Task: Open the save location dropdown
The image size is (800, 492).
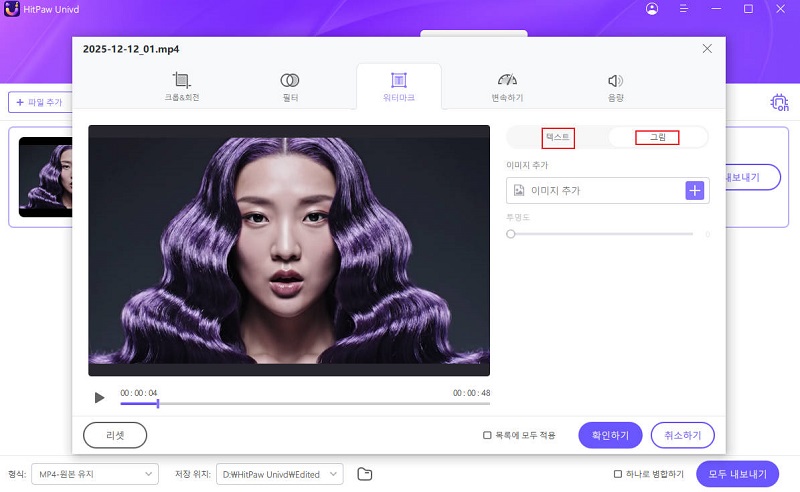Action: coord(280,474)
